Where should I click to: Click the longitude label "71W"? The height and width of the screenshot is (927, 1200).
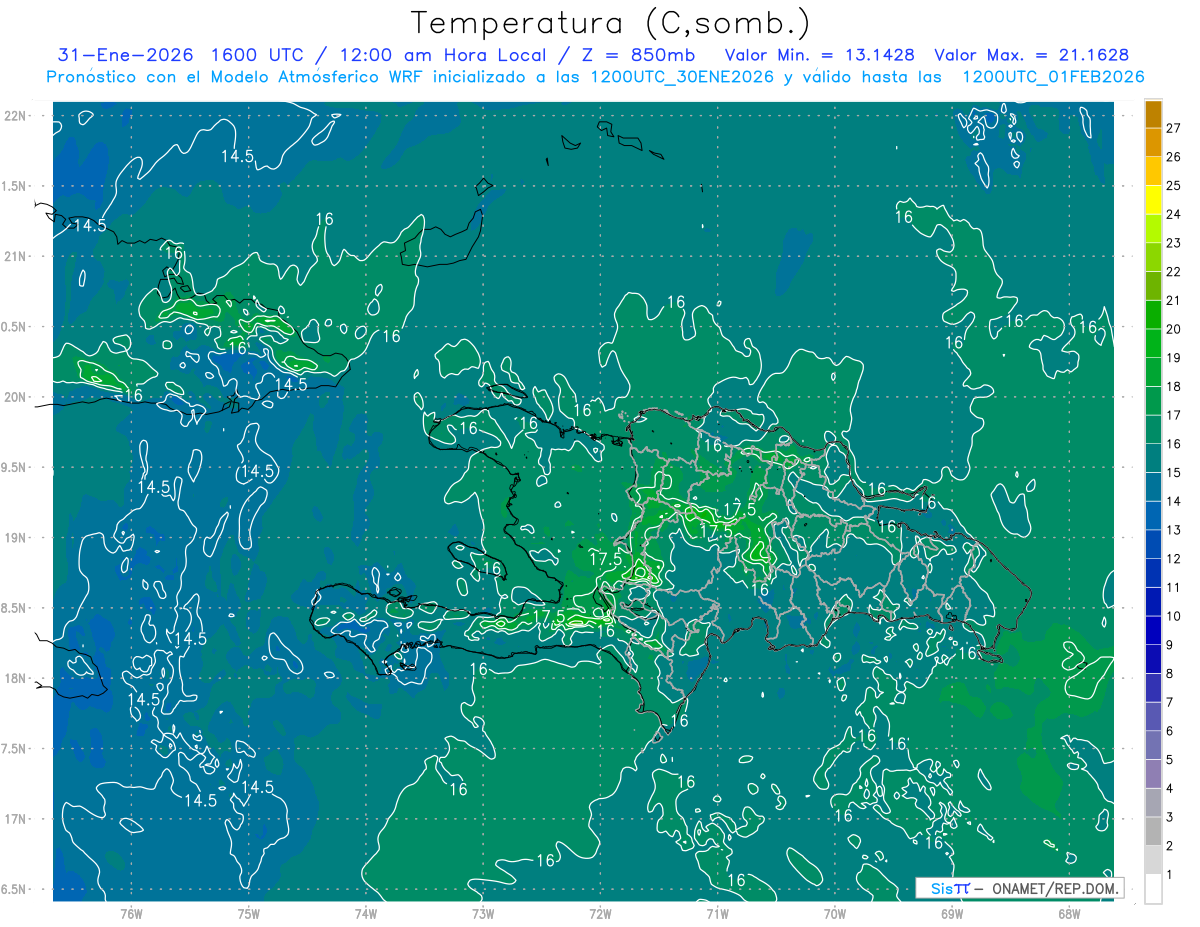[717, 914]
